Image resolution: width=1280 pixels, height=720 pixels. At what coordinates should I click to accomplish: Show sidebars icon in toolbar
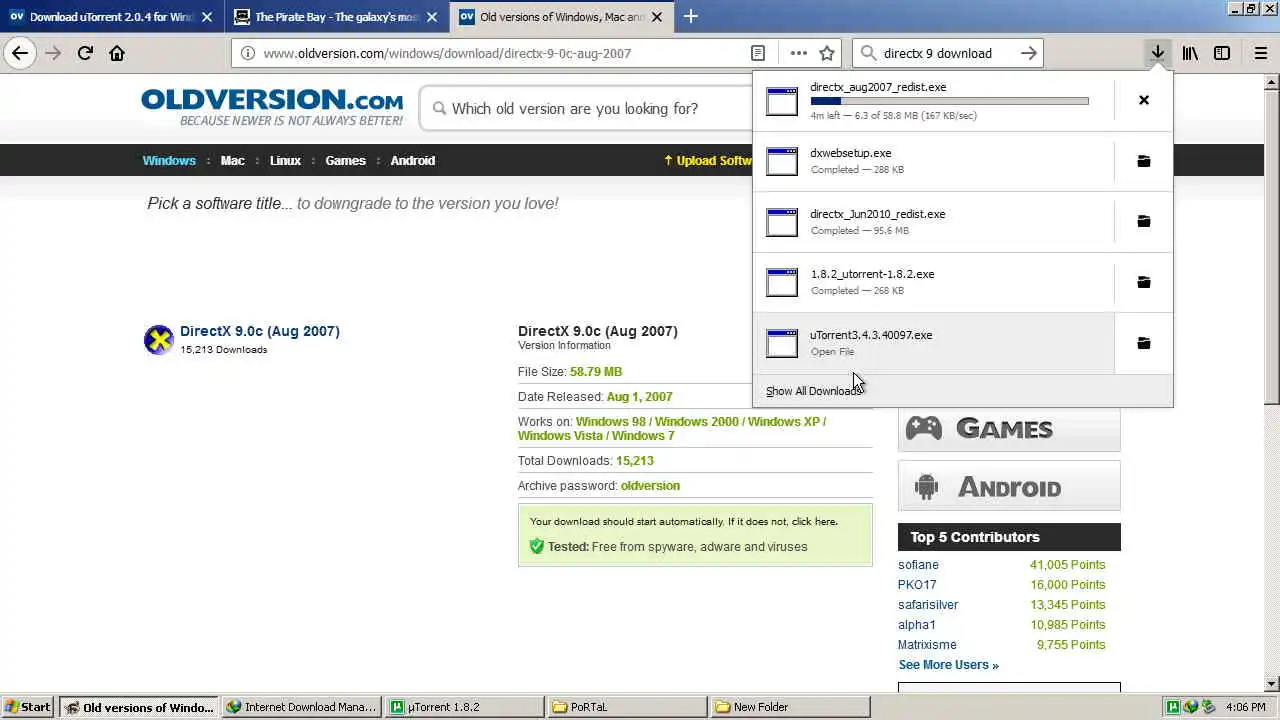1222,53
